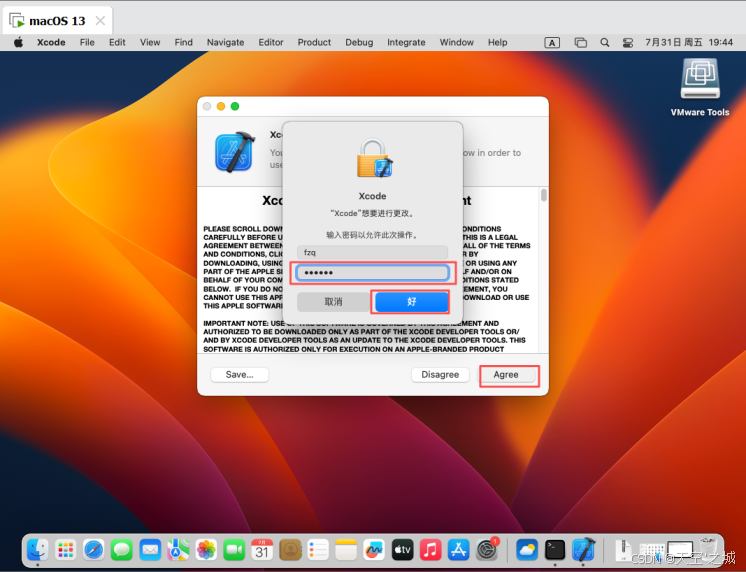Viewport: 746px width, 572px height.
Task: Open Reminders app in dock
Action: (318, 550)
